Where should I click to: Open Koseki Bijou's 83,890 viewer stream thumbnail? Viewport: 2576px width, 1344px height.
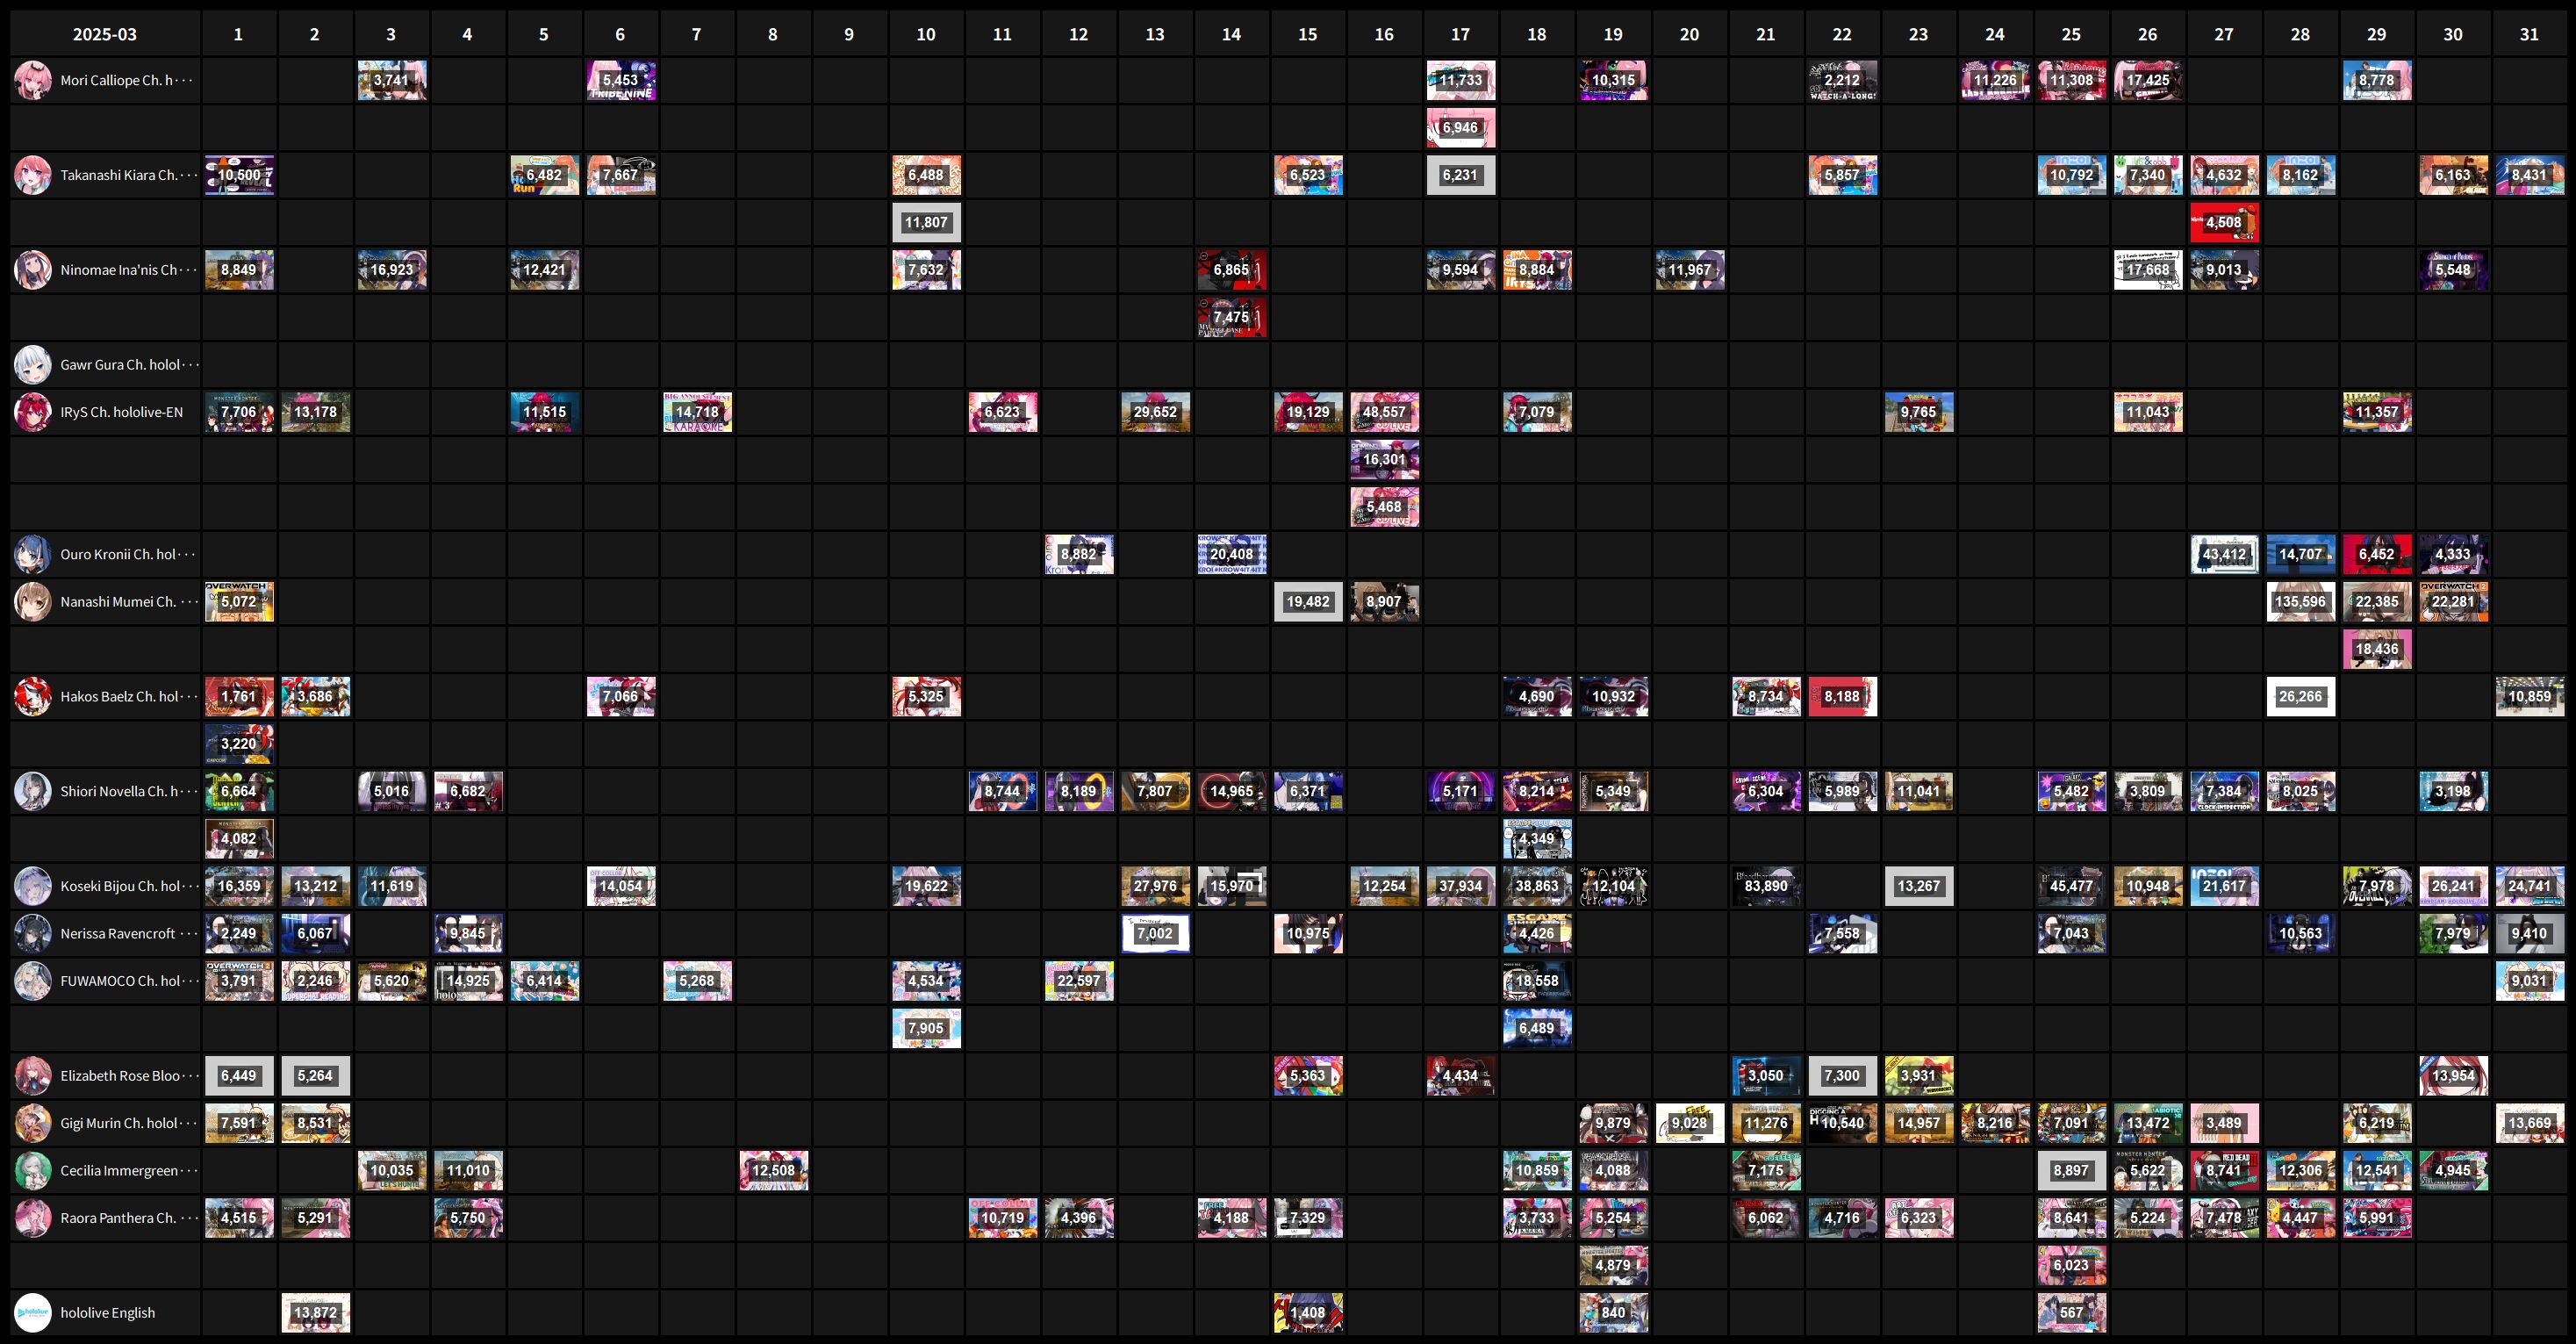tap(1766, 886)
